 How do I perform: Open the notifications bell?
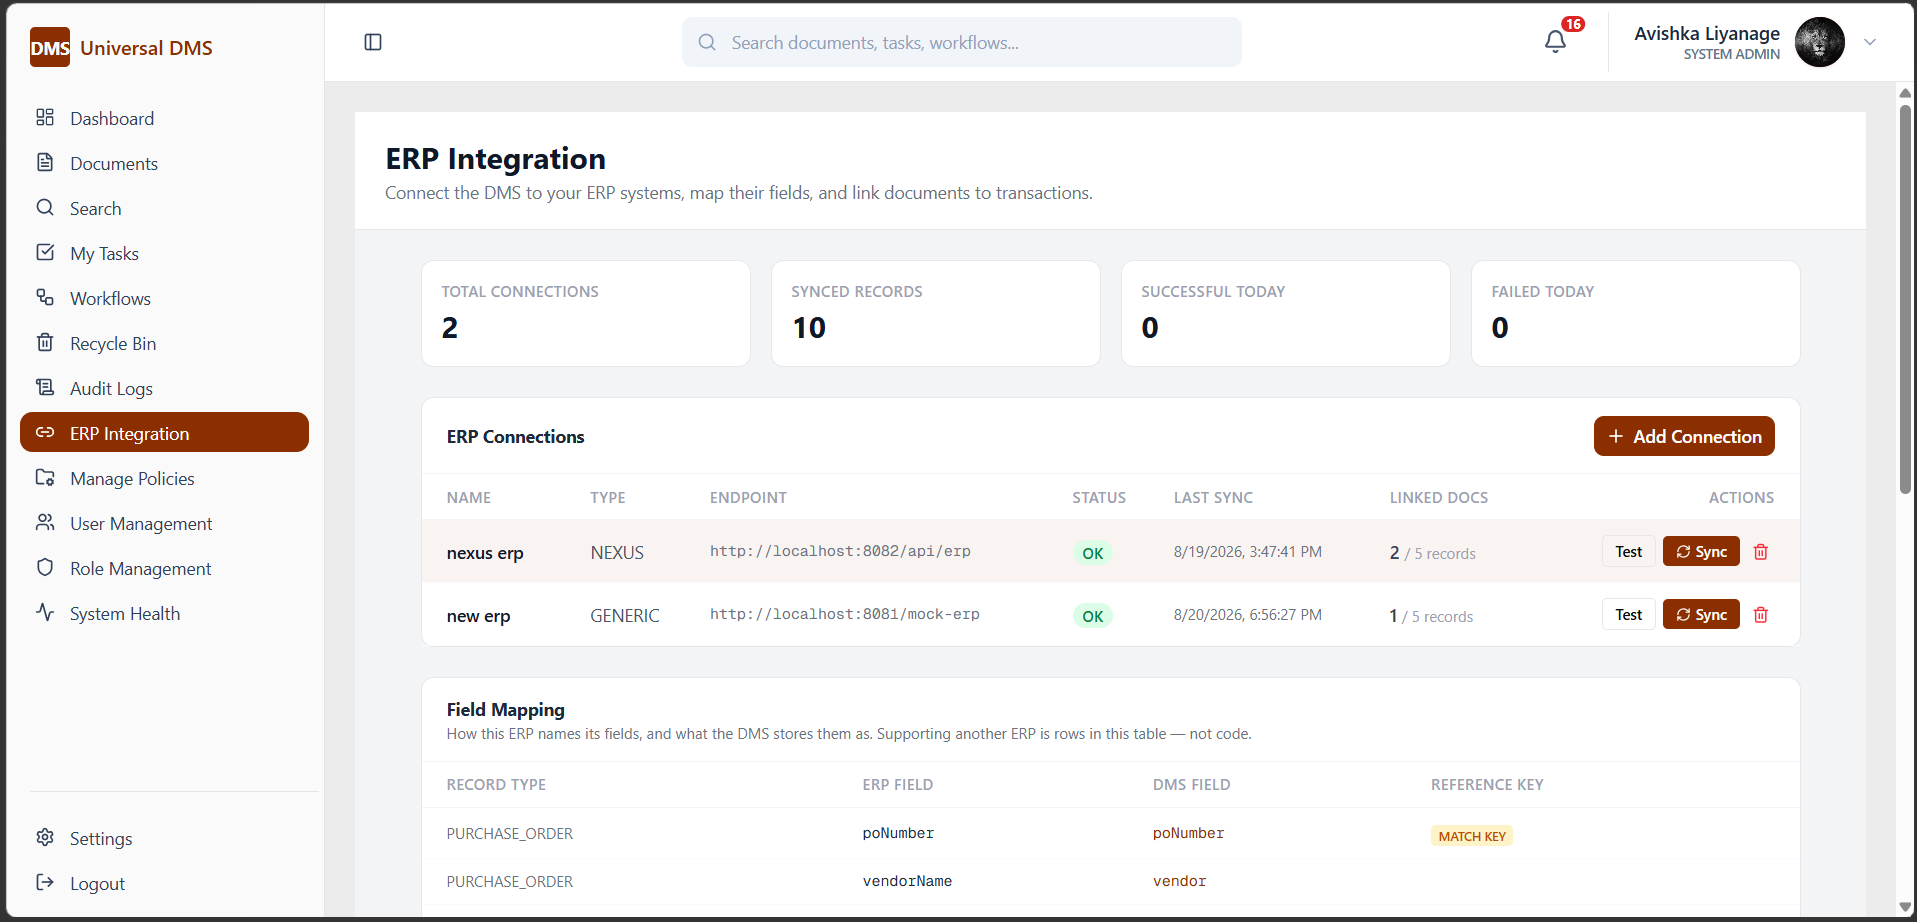1555,41
